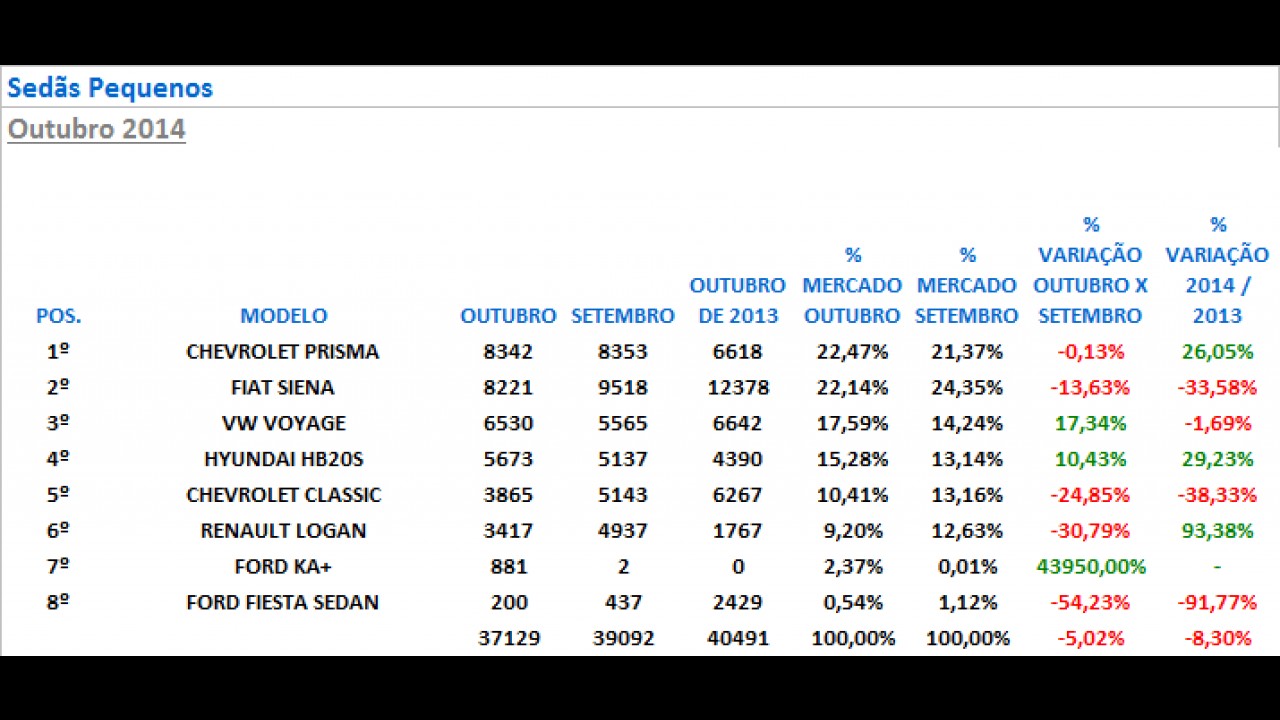The width and height of the screenshot is (1280, 720).
Task: Select '% VARIAÇÃO OUTUBRO X SETEMBRO' header
Action: [x=1090, y=270]
